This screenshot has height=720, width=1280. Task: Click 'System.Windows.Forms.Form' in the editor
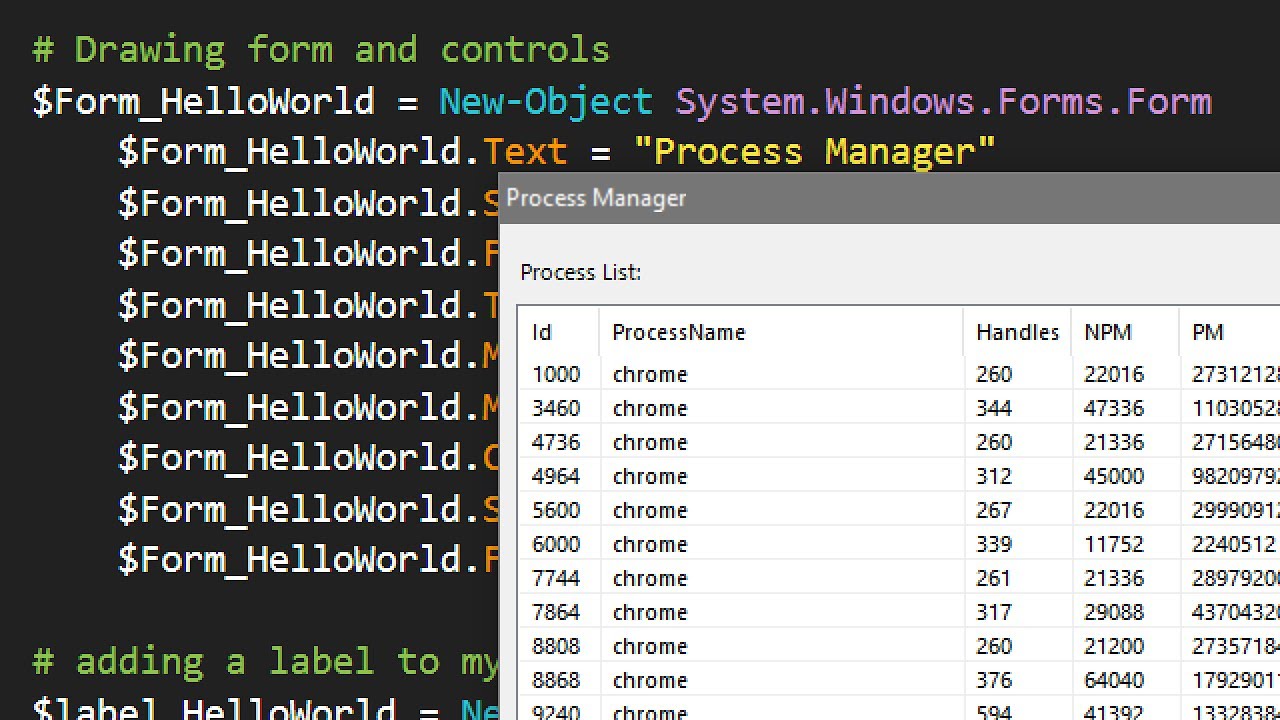click(x=944, y=101)
